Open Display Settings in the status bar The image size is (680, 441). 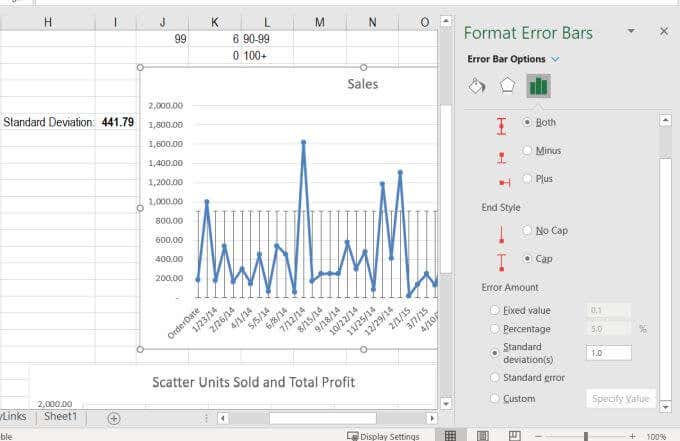(x=383, y=436)
